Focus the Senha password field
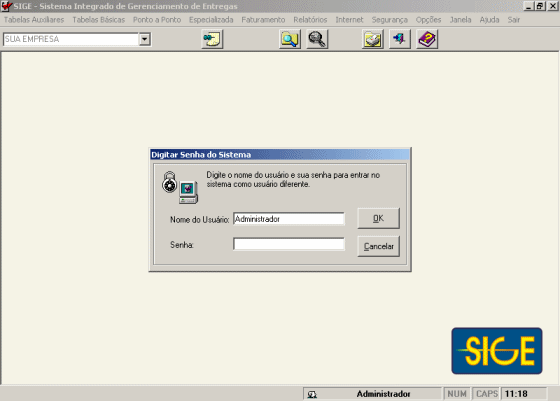Viewport: 560px width, 401px height. point(289,244)
